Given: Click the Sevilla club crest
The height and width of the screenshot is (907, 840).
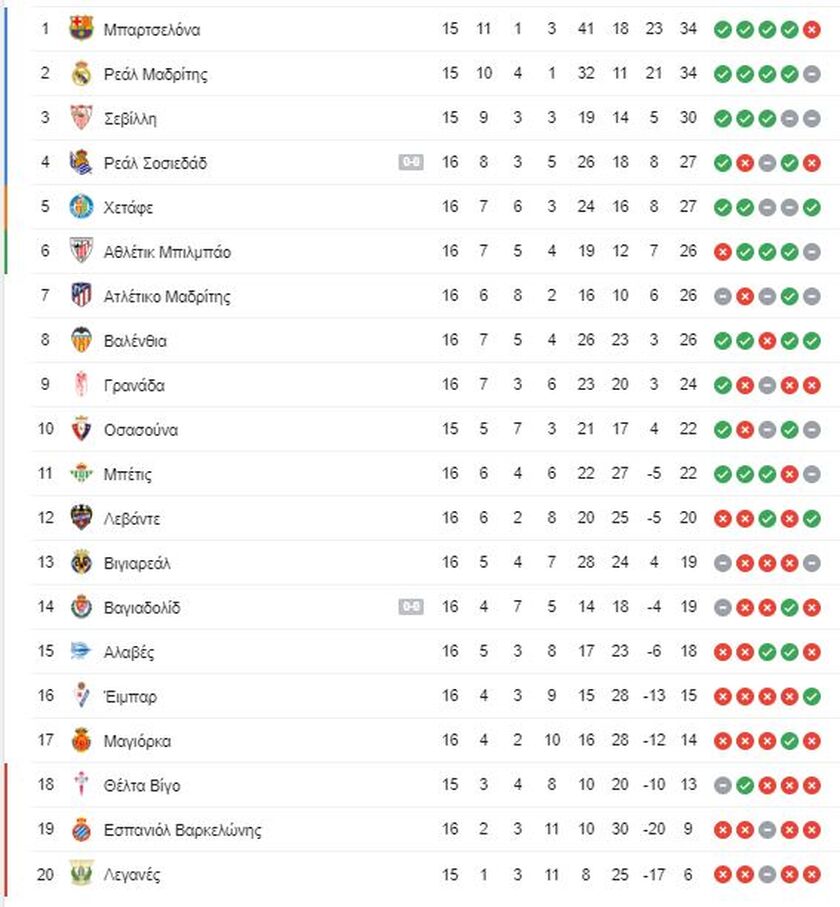Looking at the screenshot, I should [81, 117].
